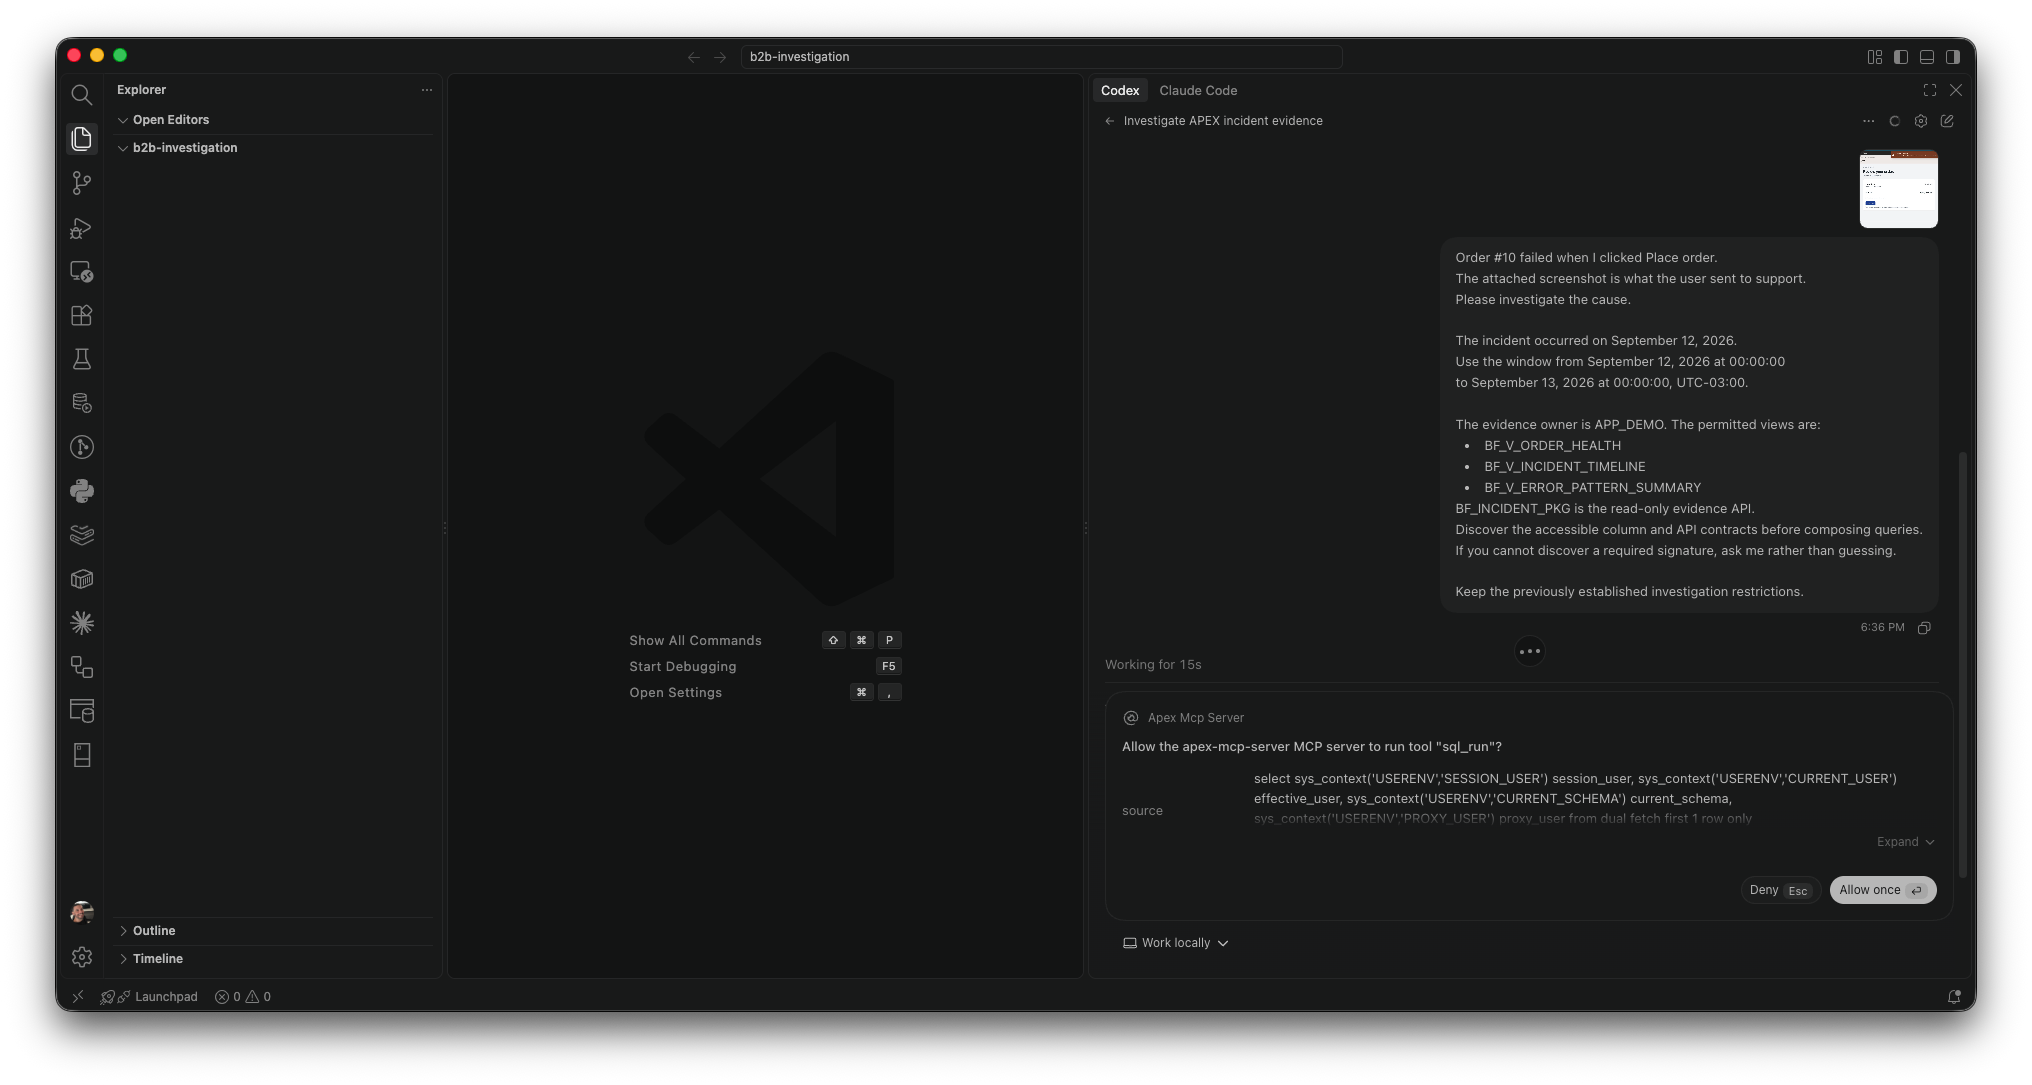Open the notebook book icon

point(82,755)
